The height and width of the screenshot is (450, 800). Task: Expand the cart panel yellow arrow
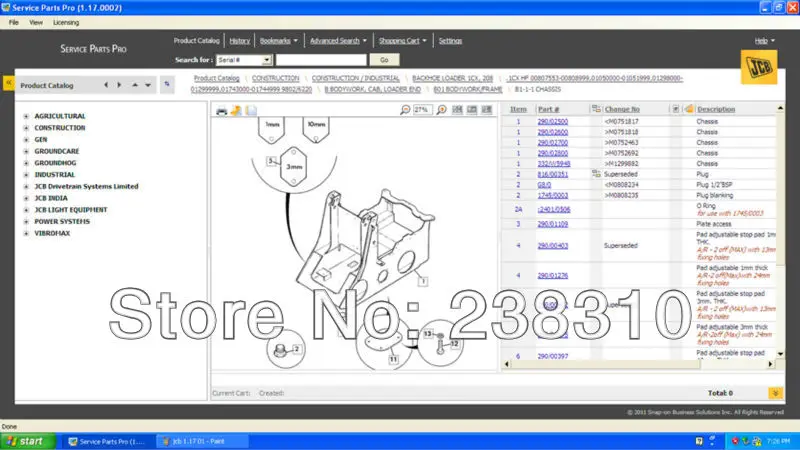[776, 393]
